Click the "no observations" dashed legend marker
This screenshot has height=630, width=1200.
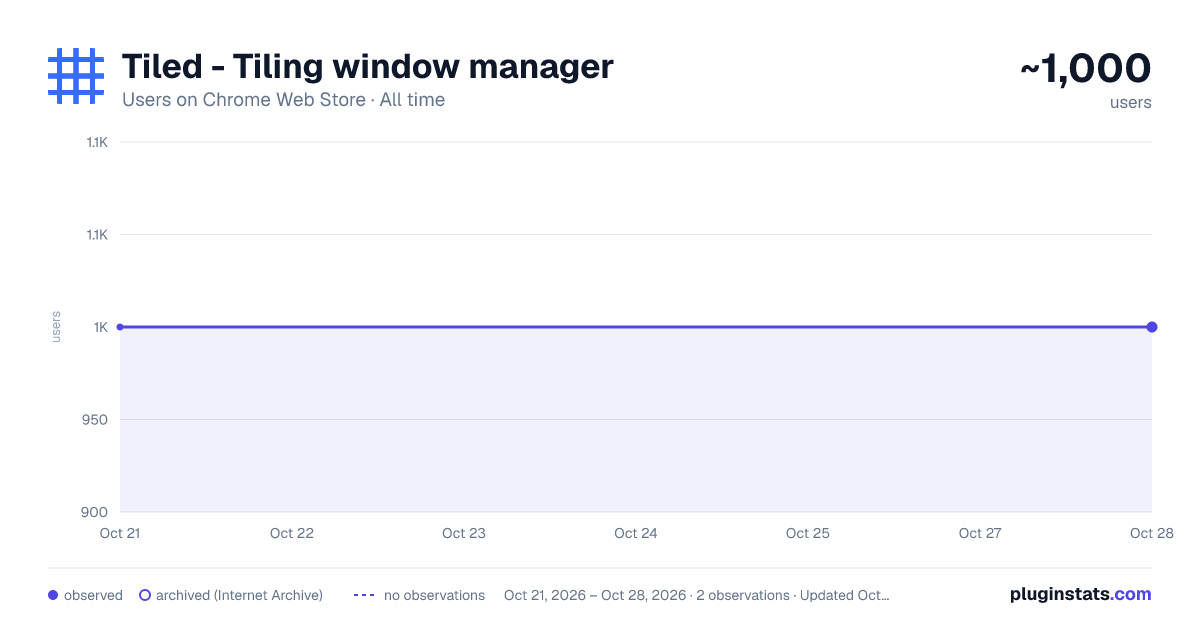click(x=364, y=595)
